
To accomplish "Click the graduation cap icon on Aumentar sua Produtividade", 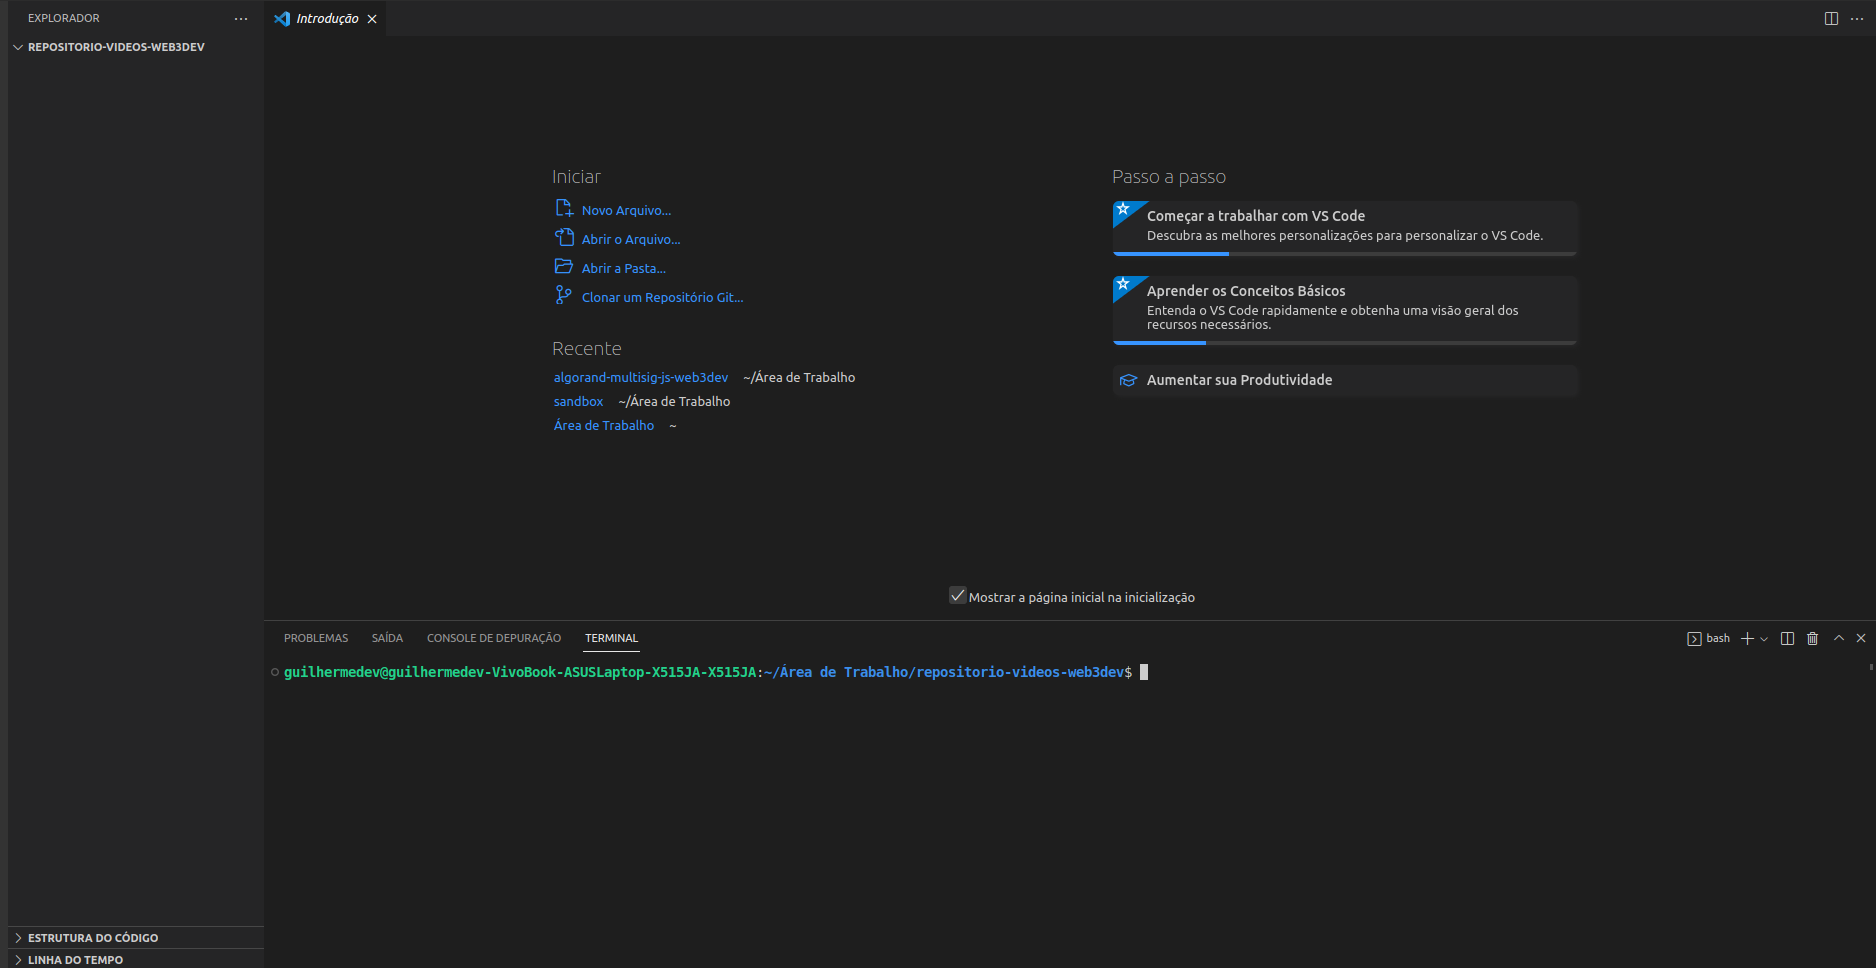I will 1128,380.
